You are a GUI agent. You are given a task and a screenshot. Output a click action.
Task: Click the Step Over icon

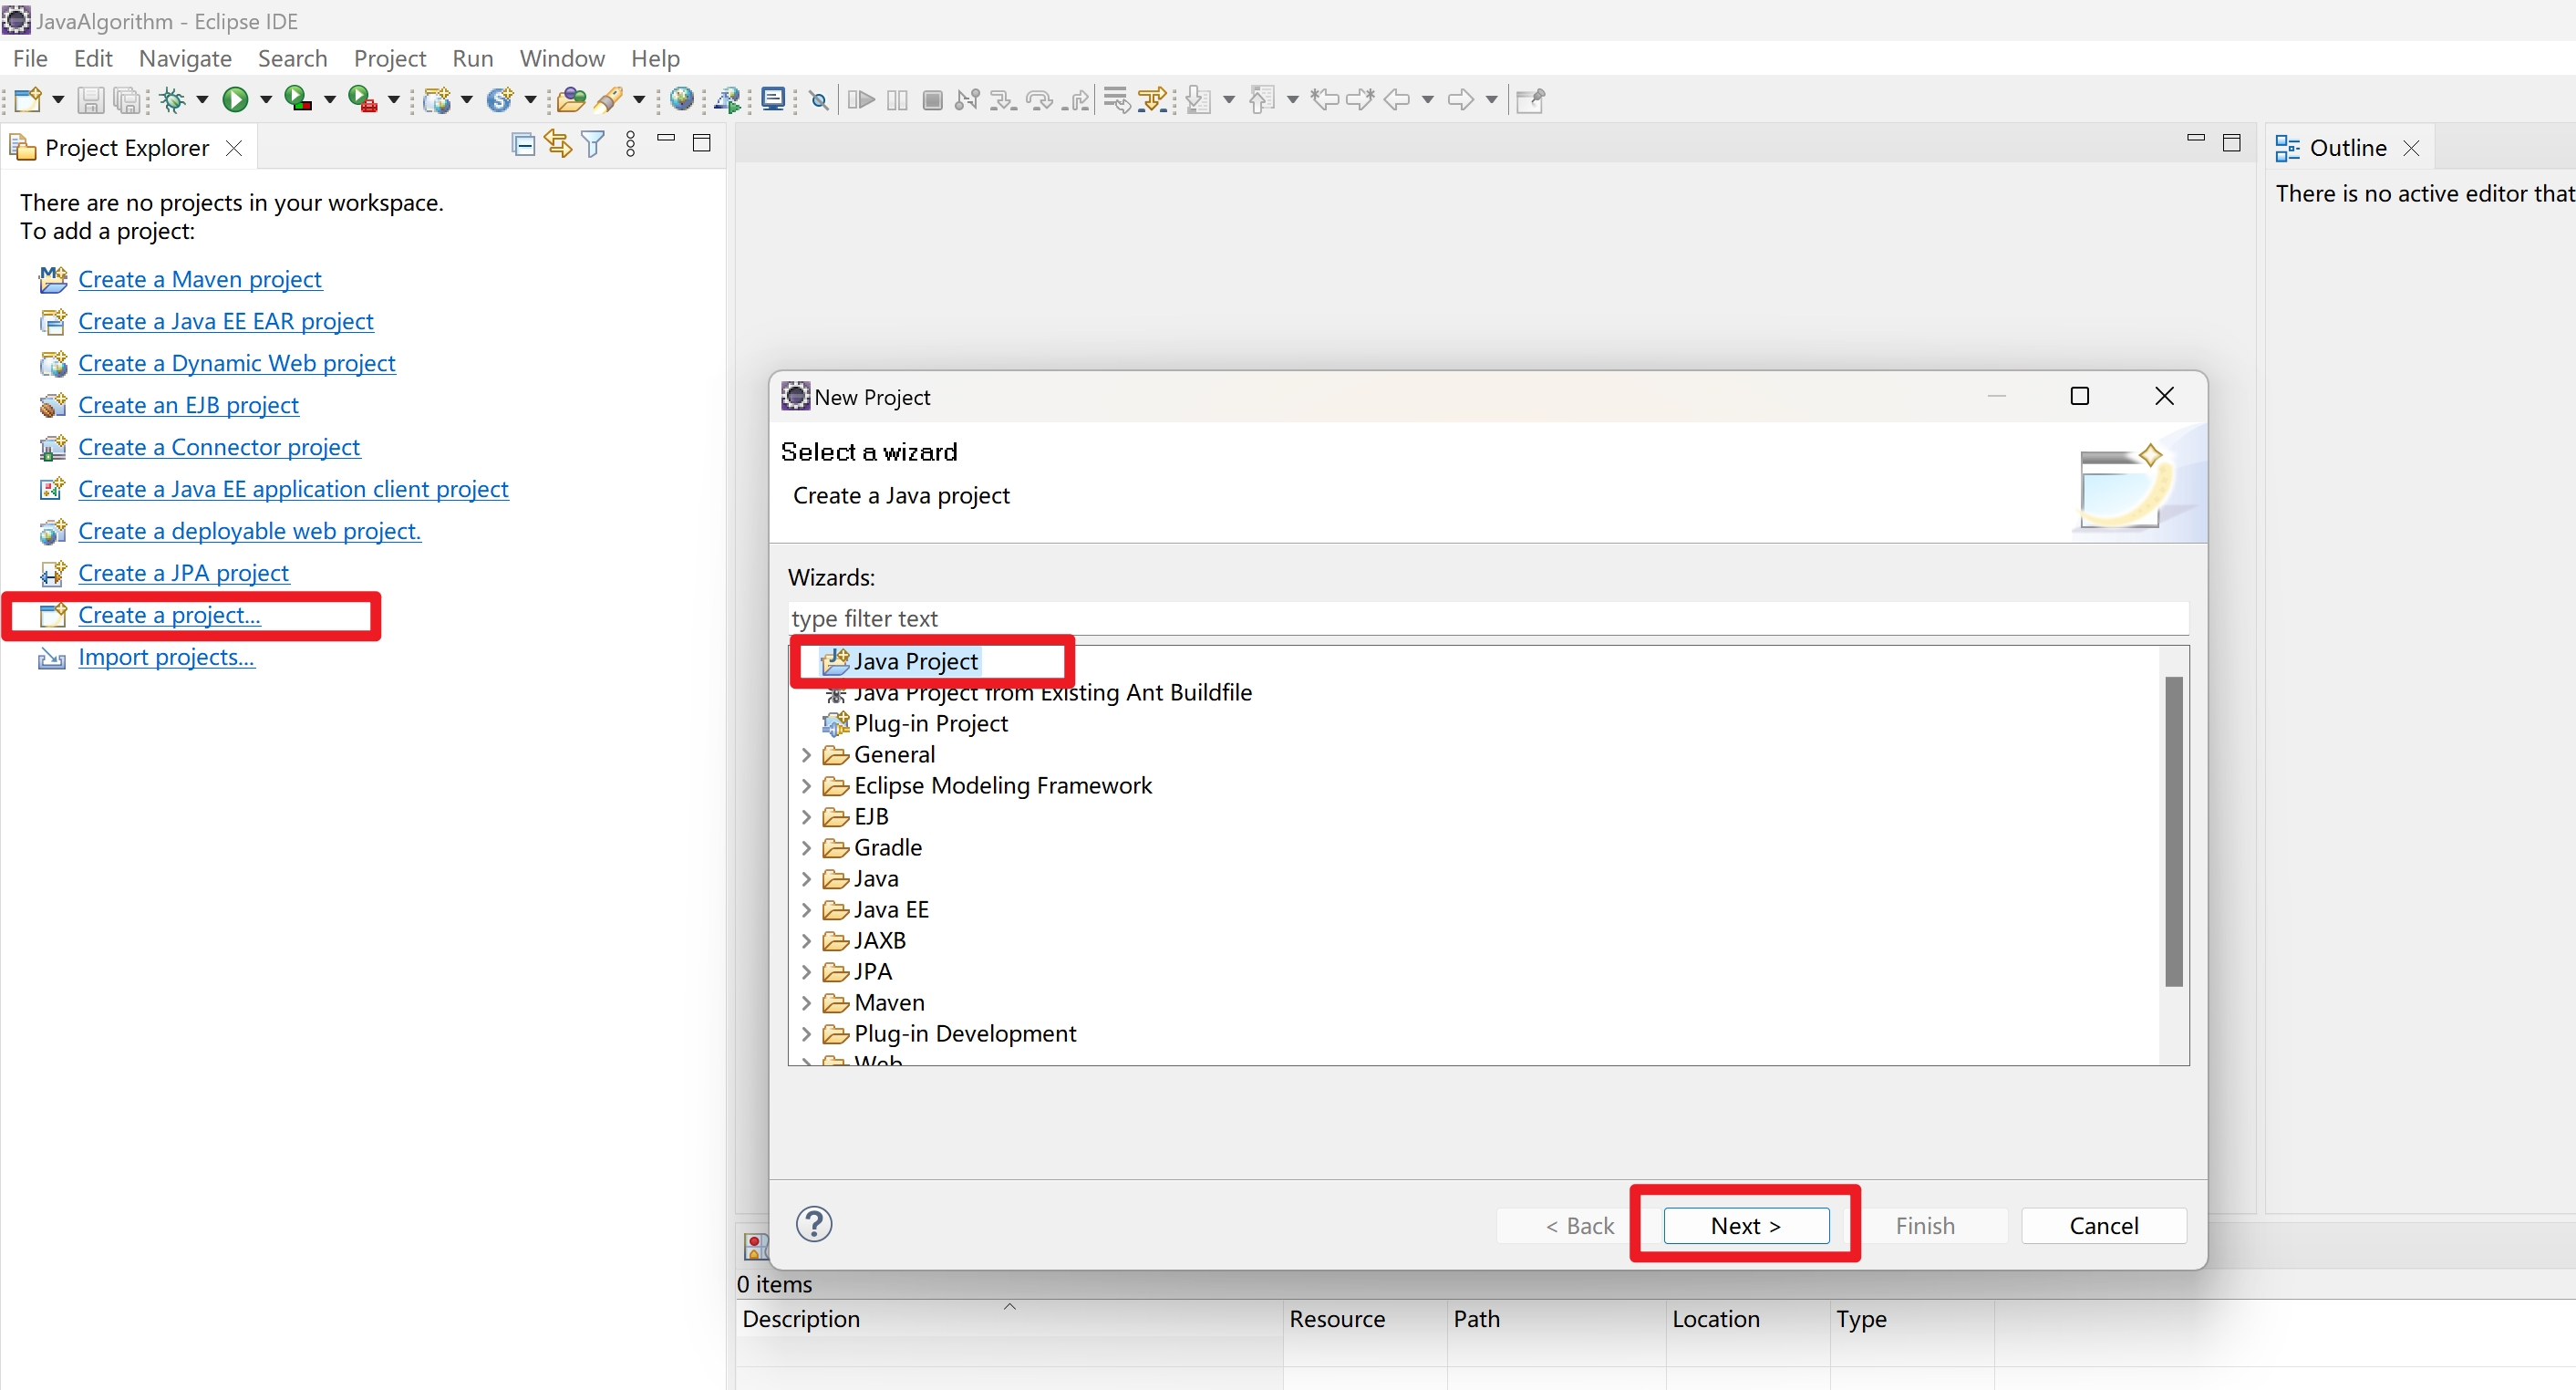pyautogui.click(x=1040, y=99)
